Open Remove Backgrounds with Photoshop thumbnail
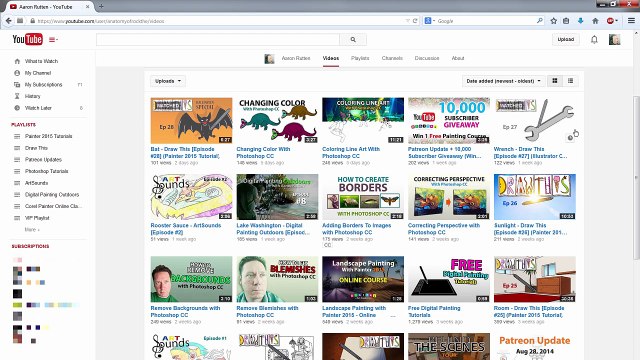Image resolution: width=640 pixels, height=360 pixels. coord(191,279)
